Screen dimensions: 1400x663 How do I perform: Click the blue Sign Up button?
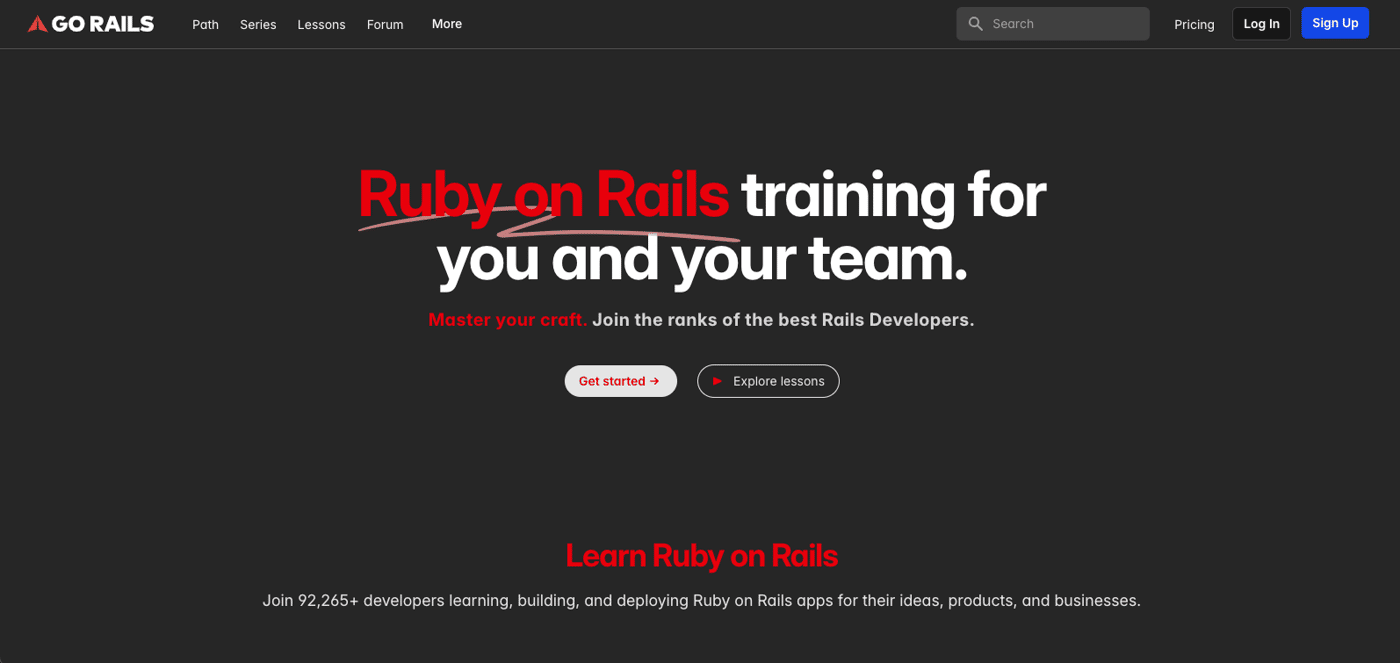click(1335, 23)
